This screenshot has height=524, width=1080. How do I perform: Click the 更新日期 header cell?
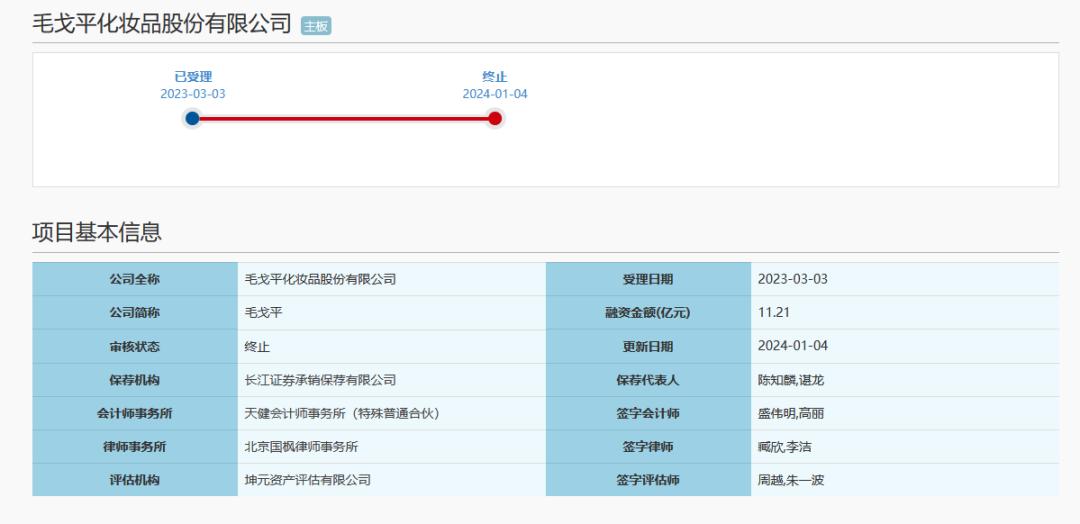[x=648, y=346]
